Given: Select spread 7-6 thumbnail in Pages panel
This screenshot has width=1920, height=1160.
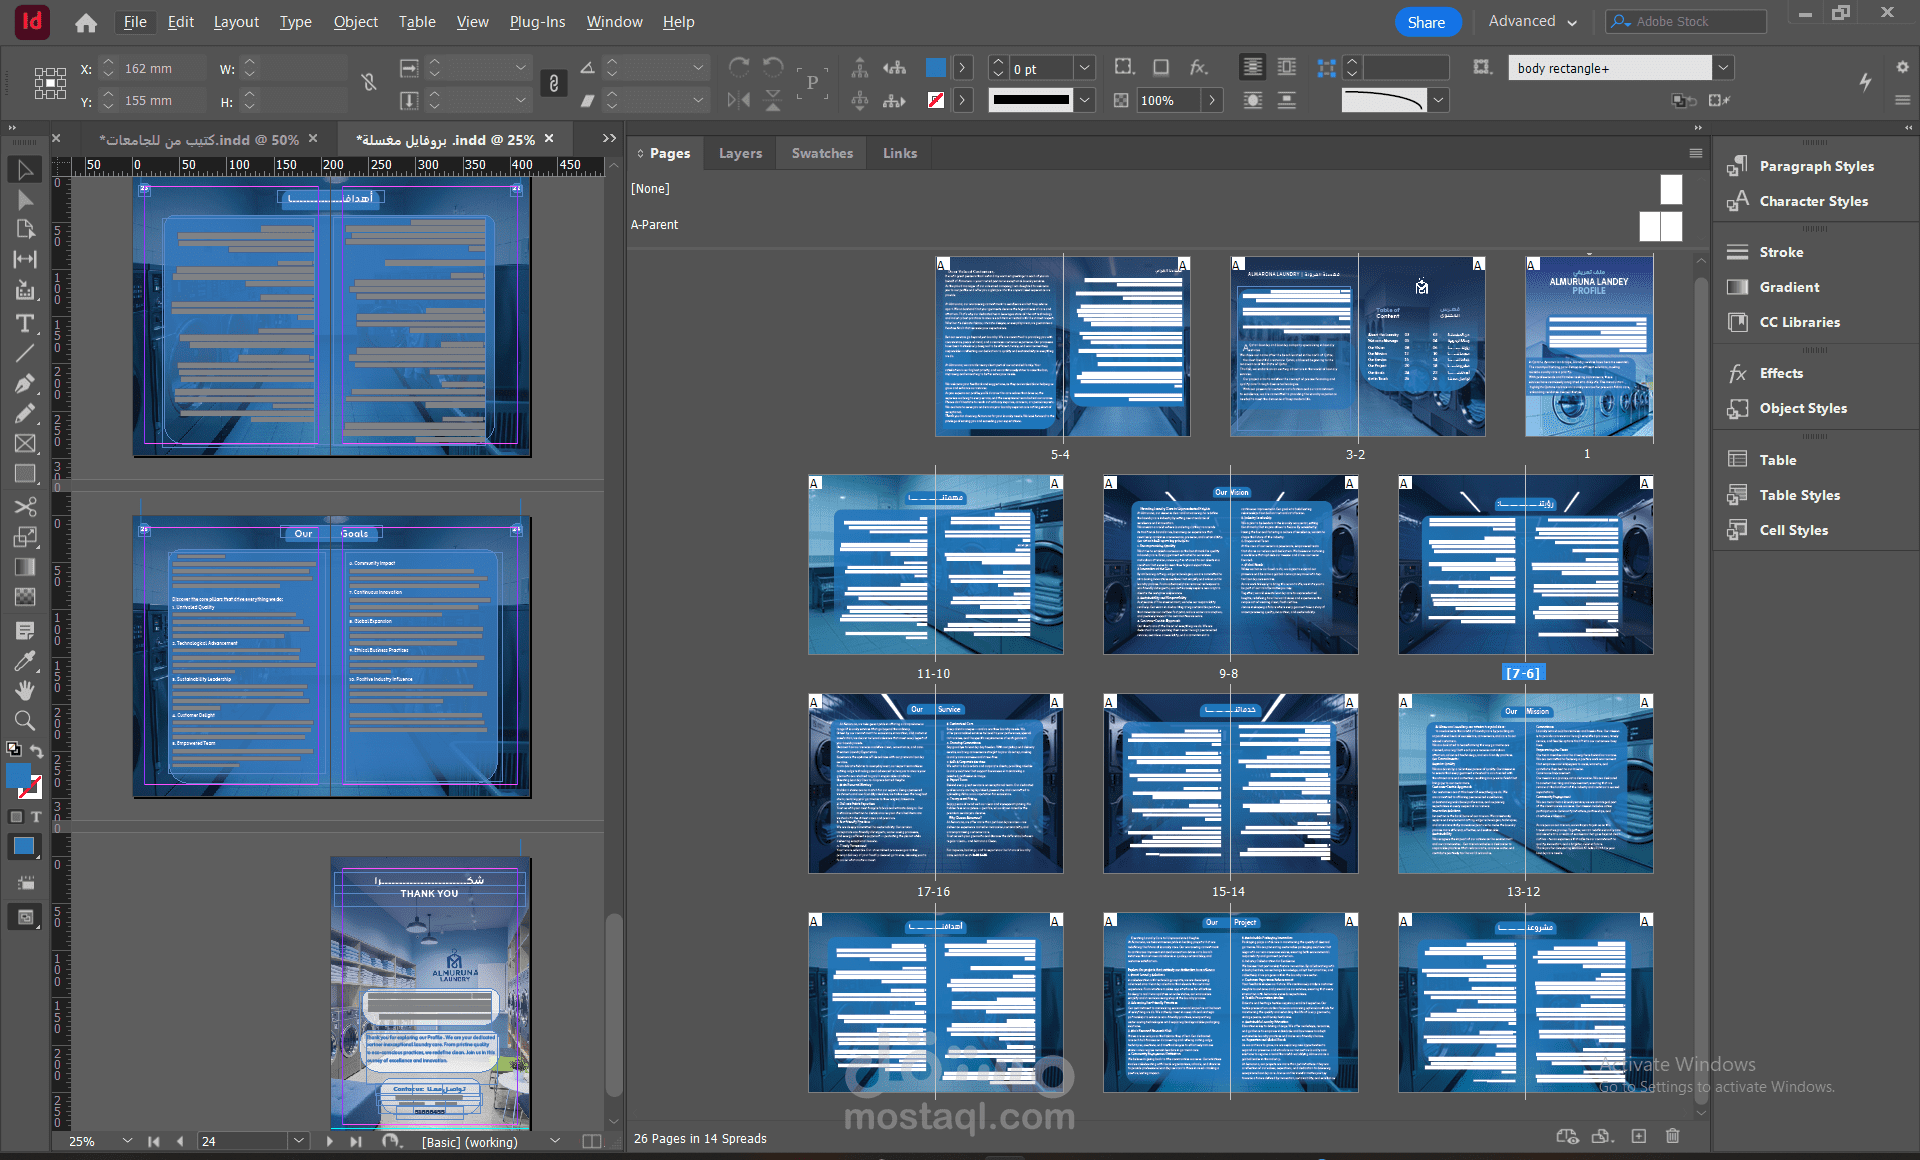Looking at the screenshot, I should click(1525, 564).
